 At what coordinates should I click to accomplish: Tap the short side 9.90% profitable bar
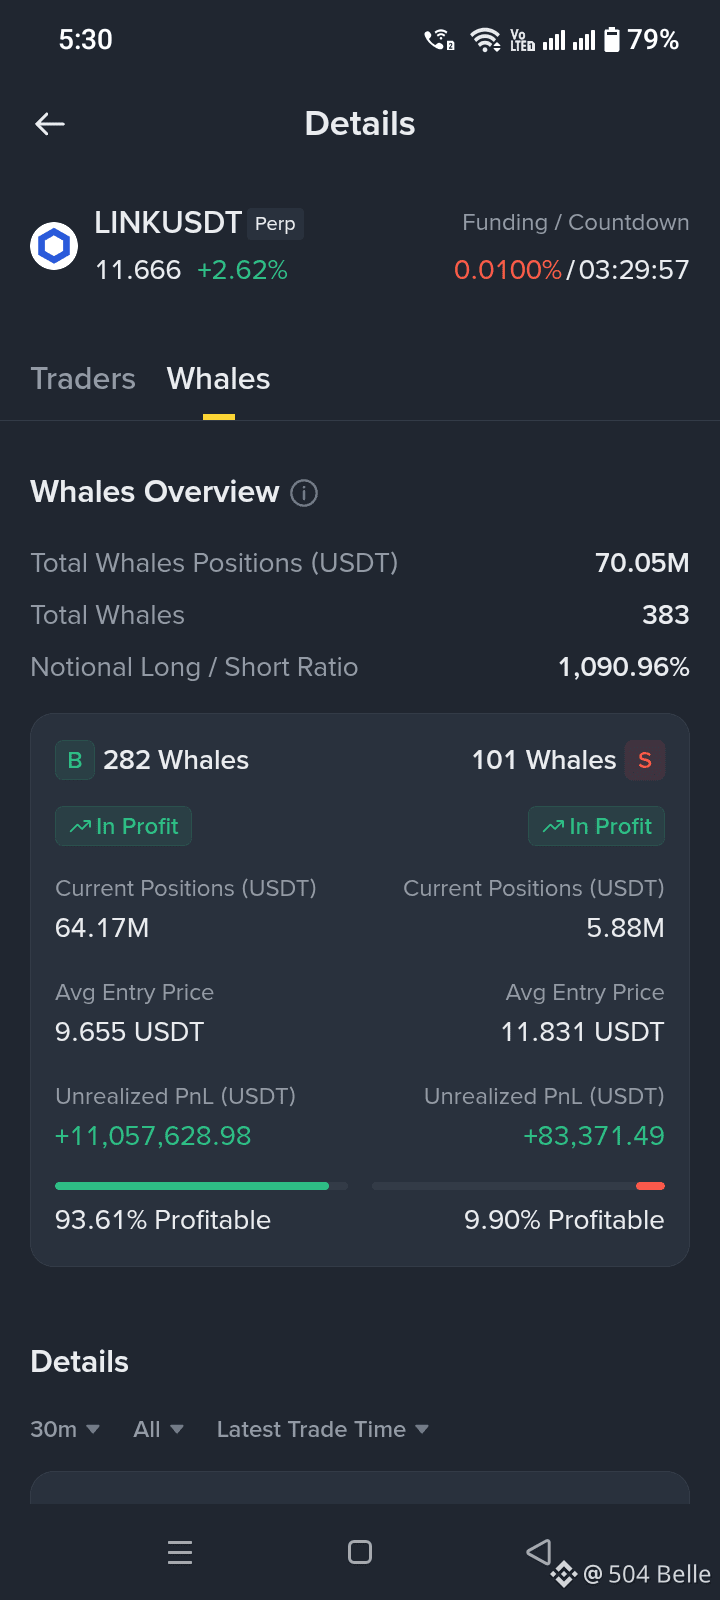click(x=518, y=1186)
